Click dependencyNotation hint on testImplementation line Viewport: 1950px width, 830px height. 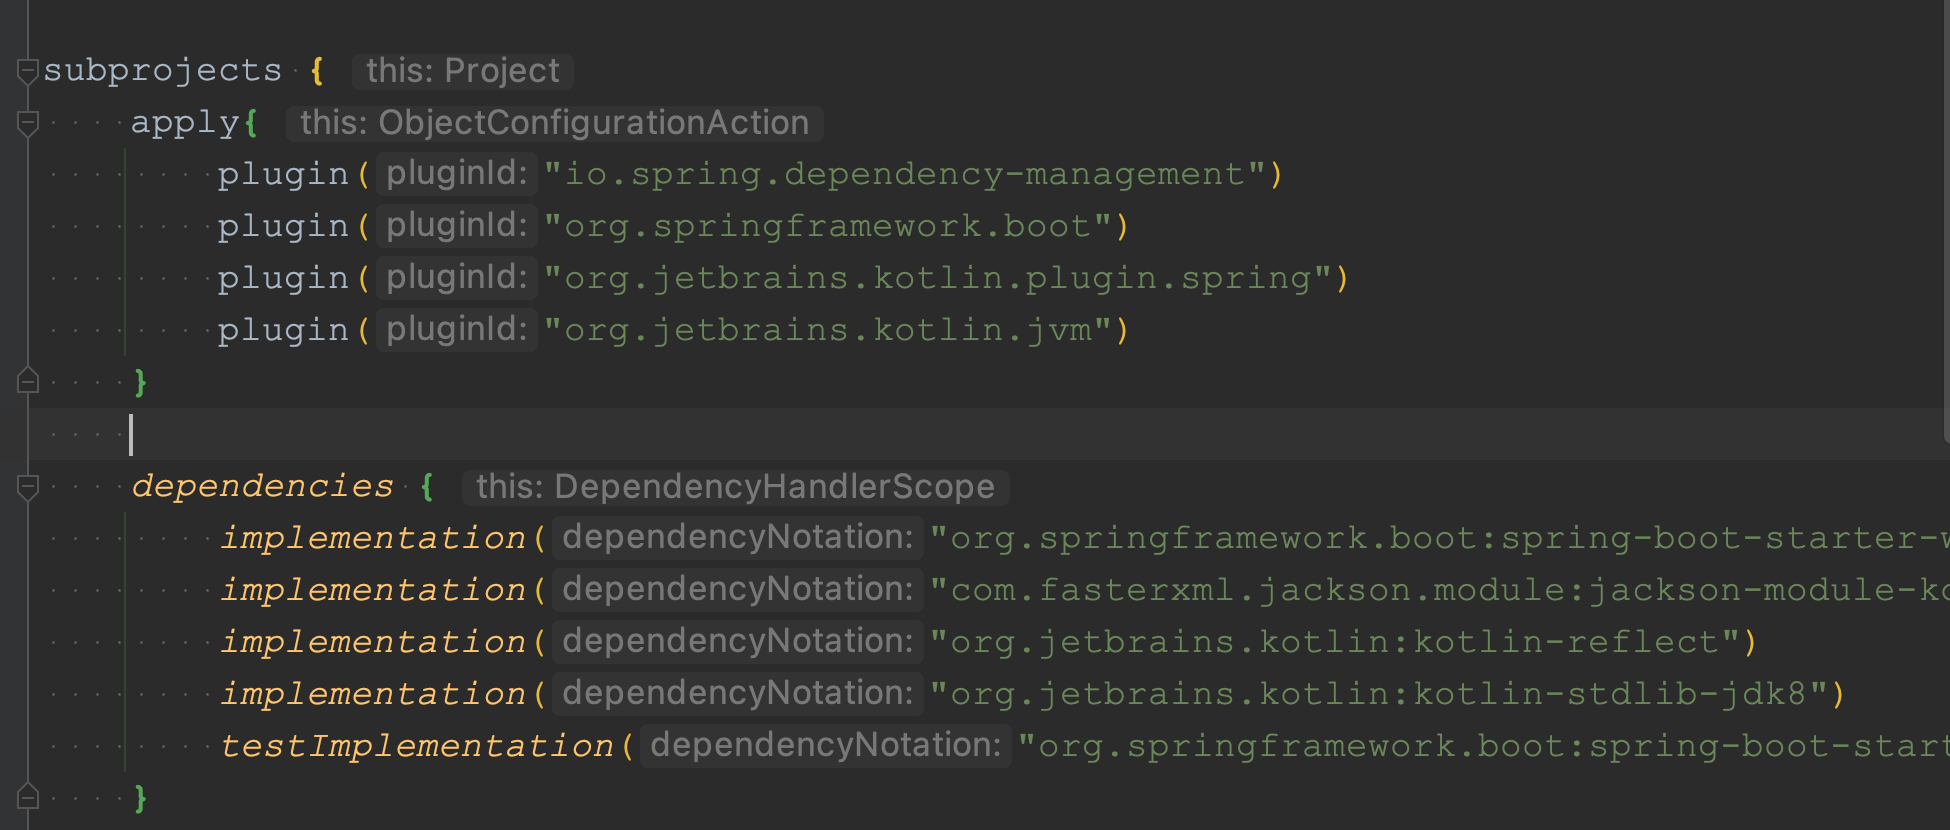[x=825, y=746]
